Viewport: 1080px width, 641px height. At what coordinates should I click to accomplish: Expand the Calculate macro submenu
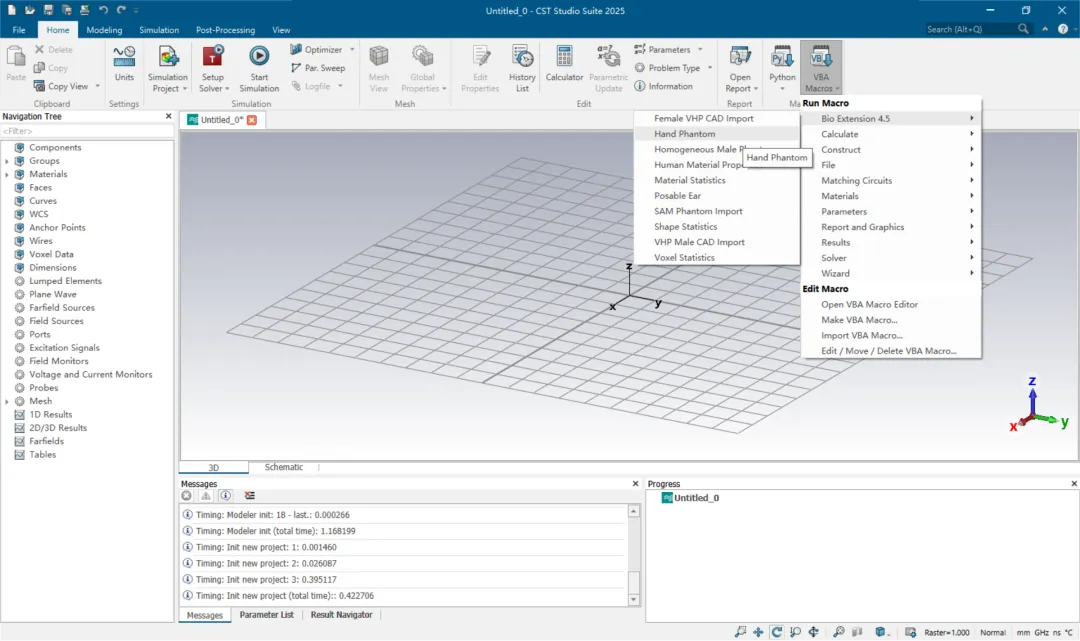coord(892,134)
